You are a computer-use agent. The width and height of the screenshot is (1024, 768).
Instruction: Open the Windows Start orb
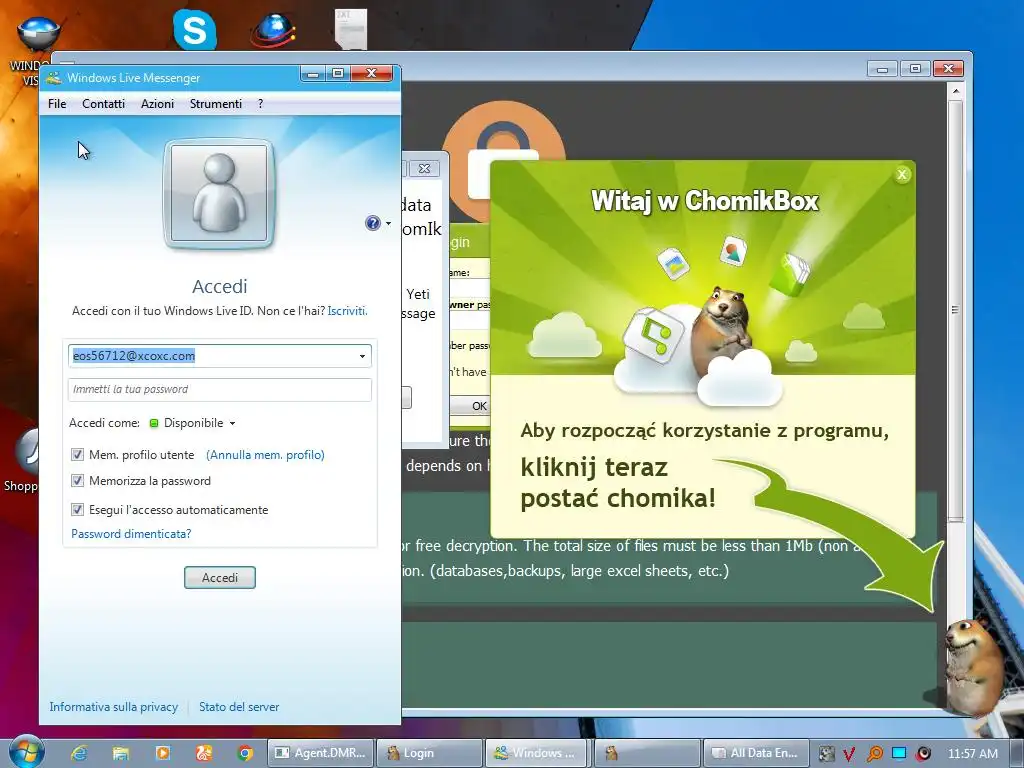27,752
